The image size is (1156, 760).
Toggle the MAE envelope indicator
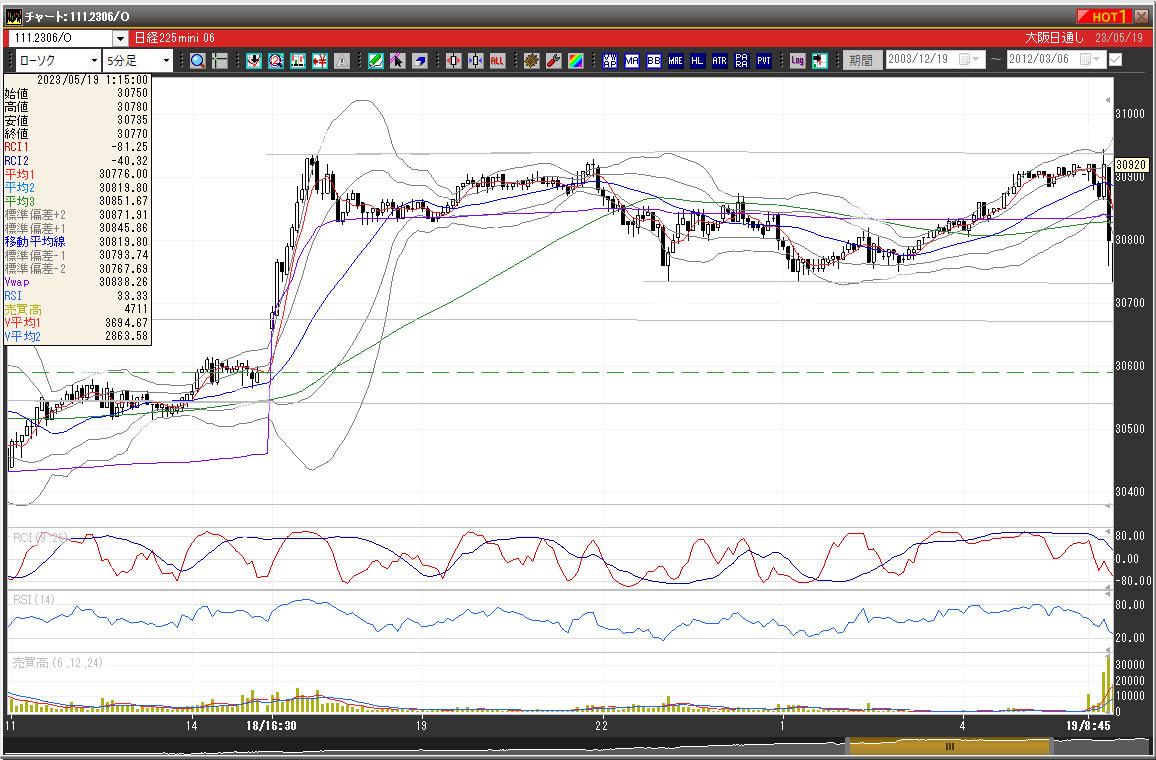675,60
